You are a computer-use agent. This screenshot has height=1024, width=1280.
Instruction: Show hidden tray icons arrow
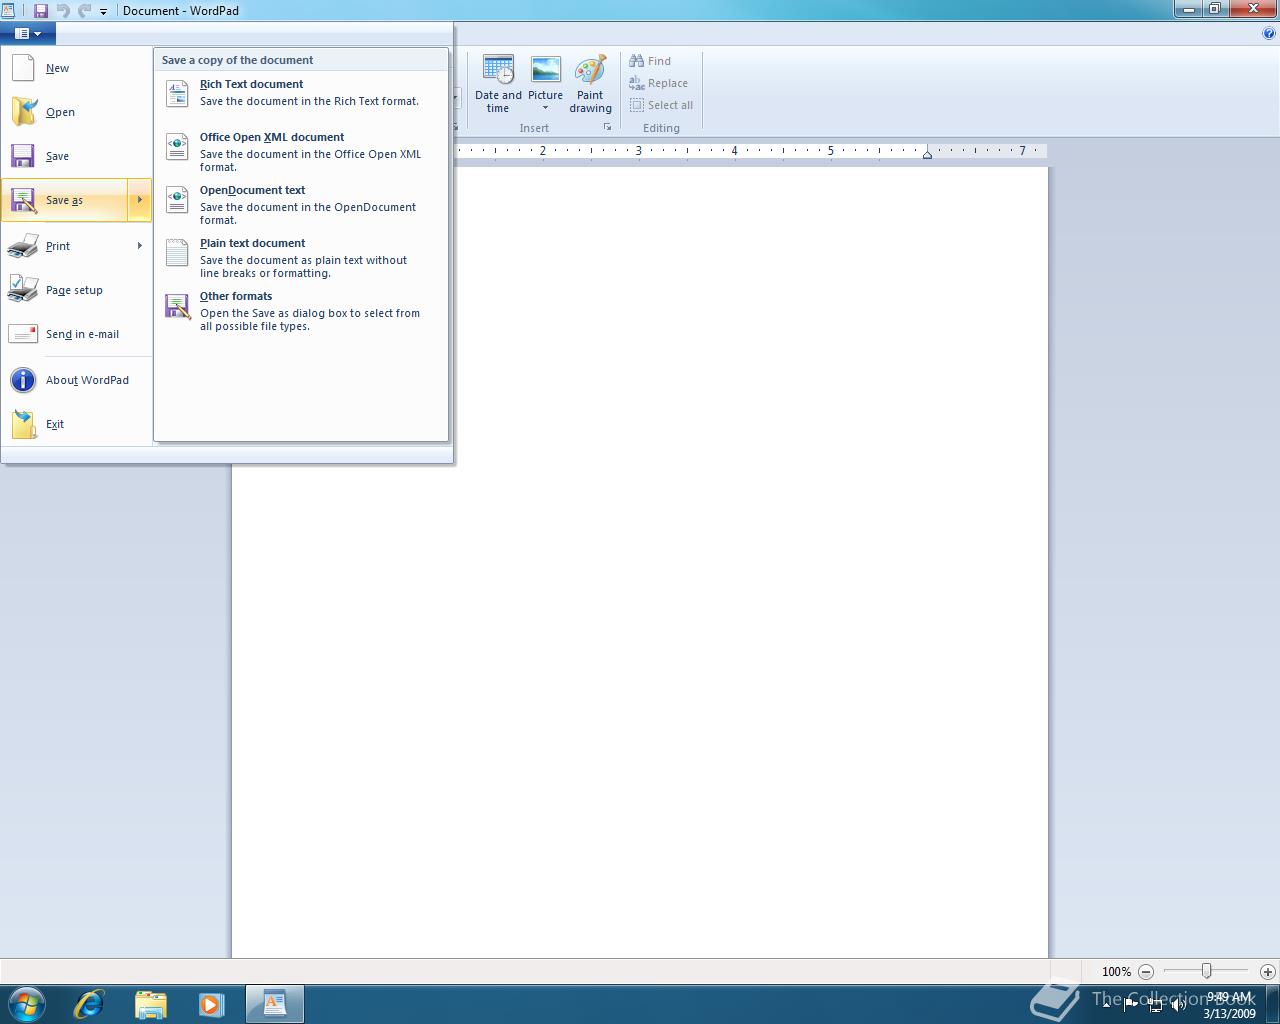(x=1106, y=1004)
